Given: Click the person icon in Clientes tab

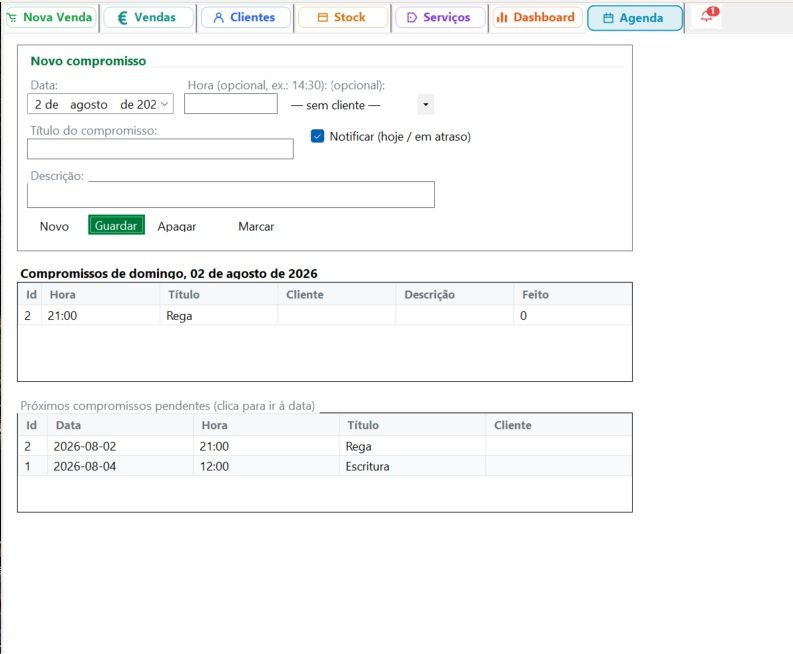Looking at the screenshot, I should pyautogui.click(x=218, y=18).
